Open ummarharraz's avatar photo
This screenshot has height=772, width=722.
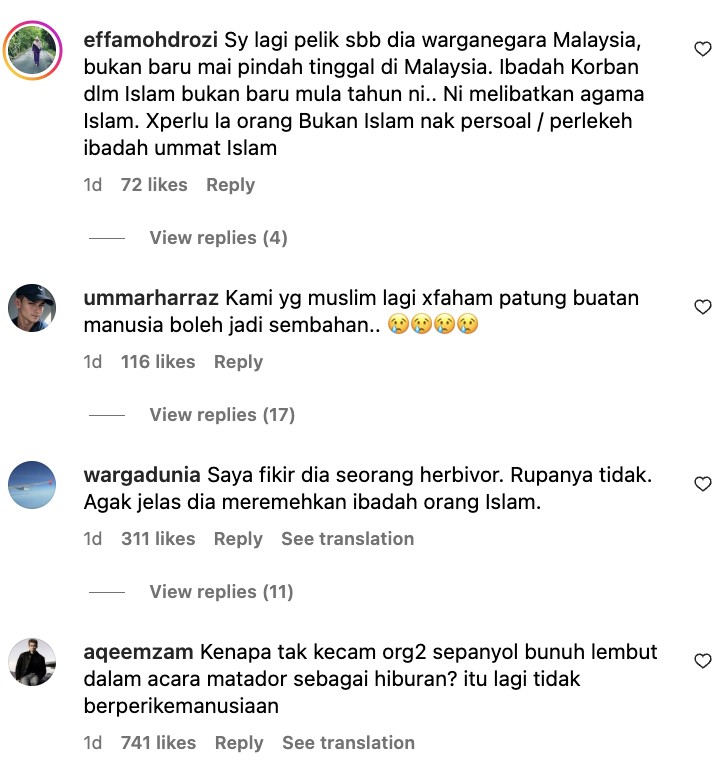click(x=32, y=308)
